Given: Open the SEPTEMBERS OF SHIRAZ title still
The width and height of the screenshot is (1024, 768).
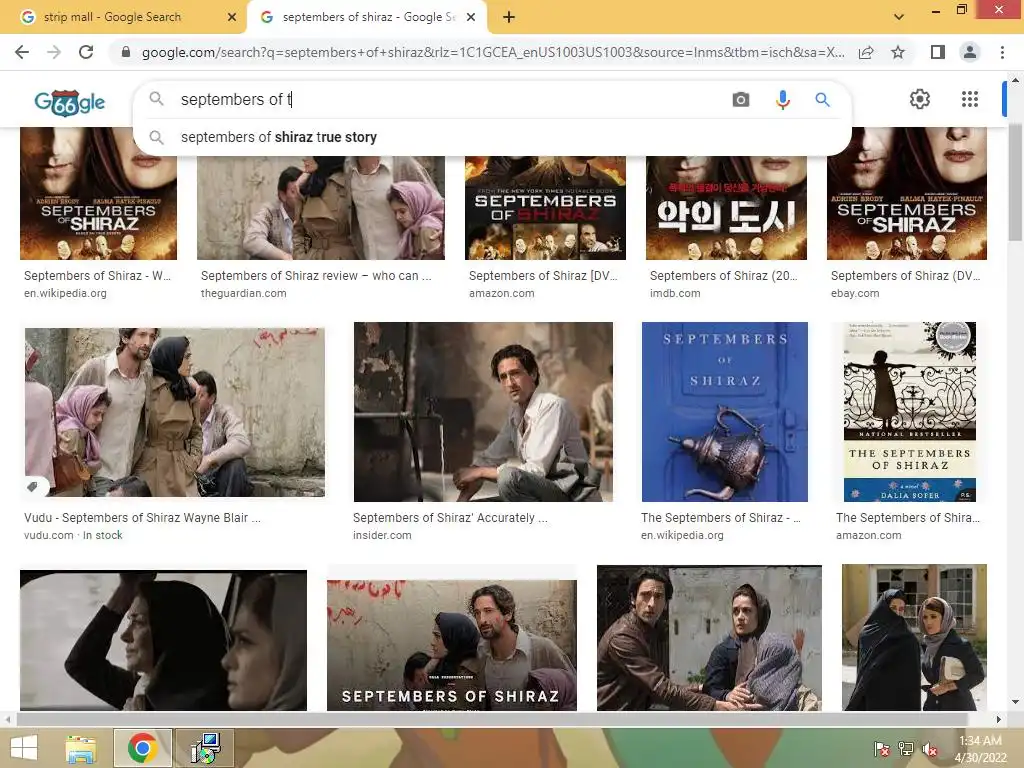Looking at the screenshot, I should pyautogui.click(x=452, y=645).
